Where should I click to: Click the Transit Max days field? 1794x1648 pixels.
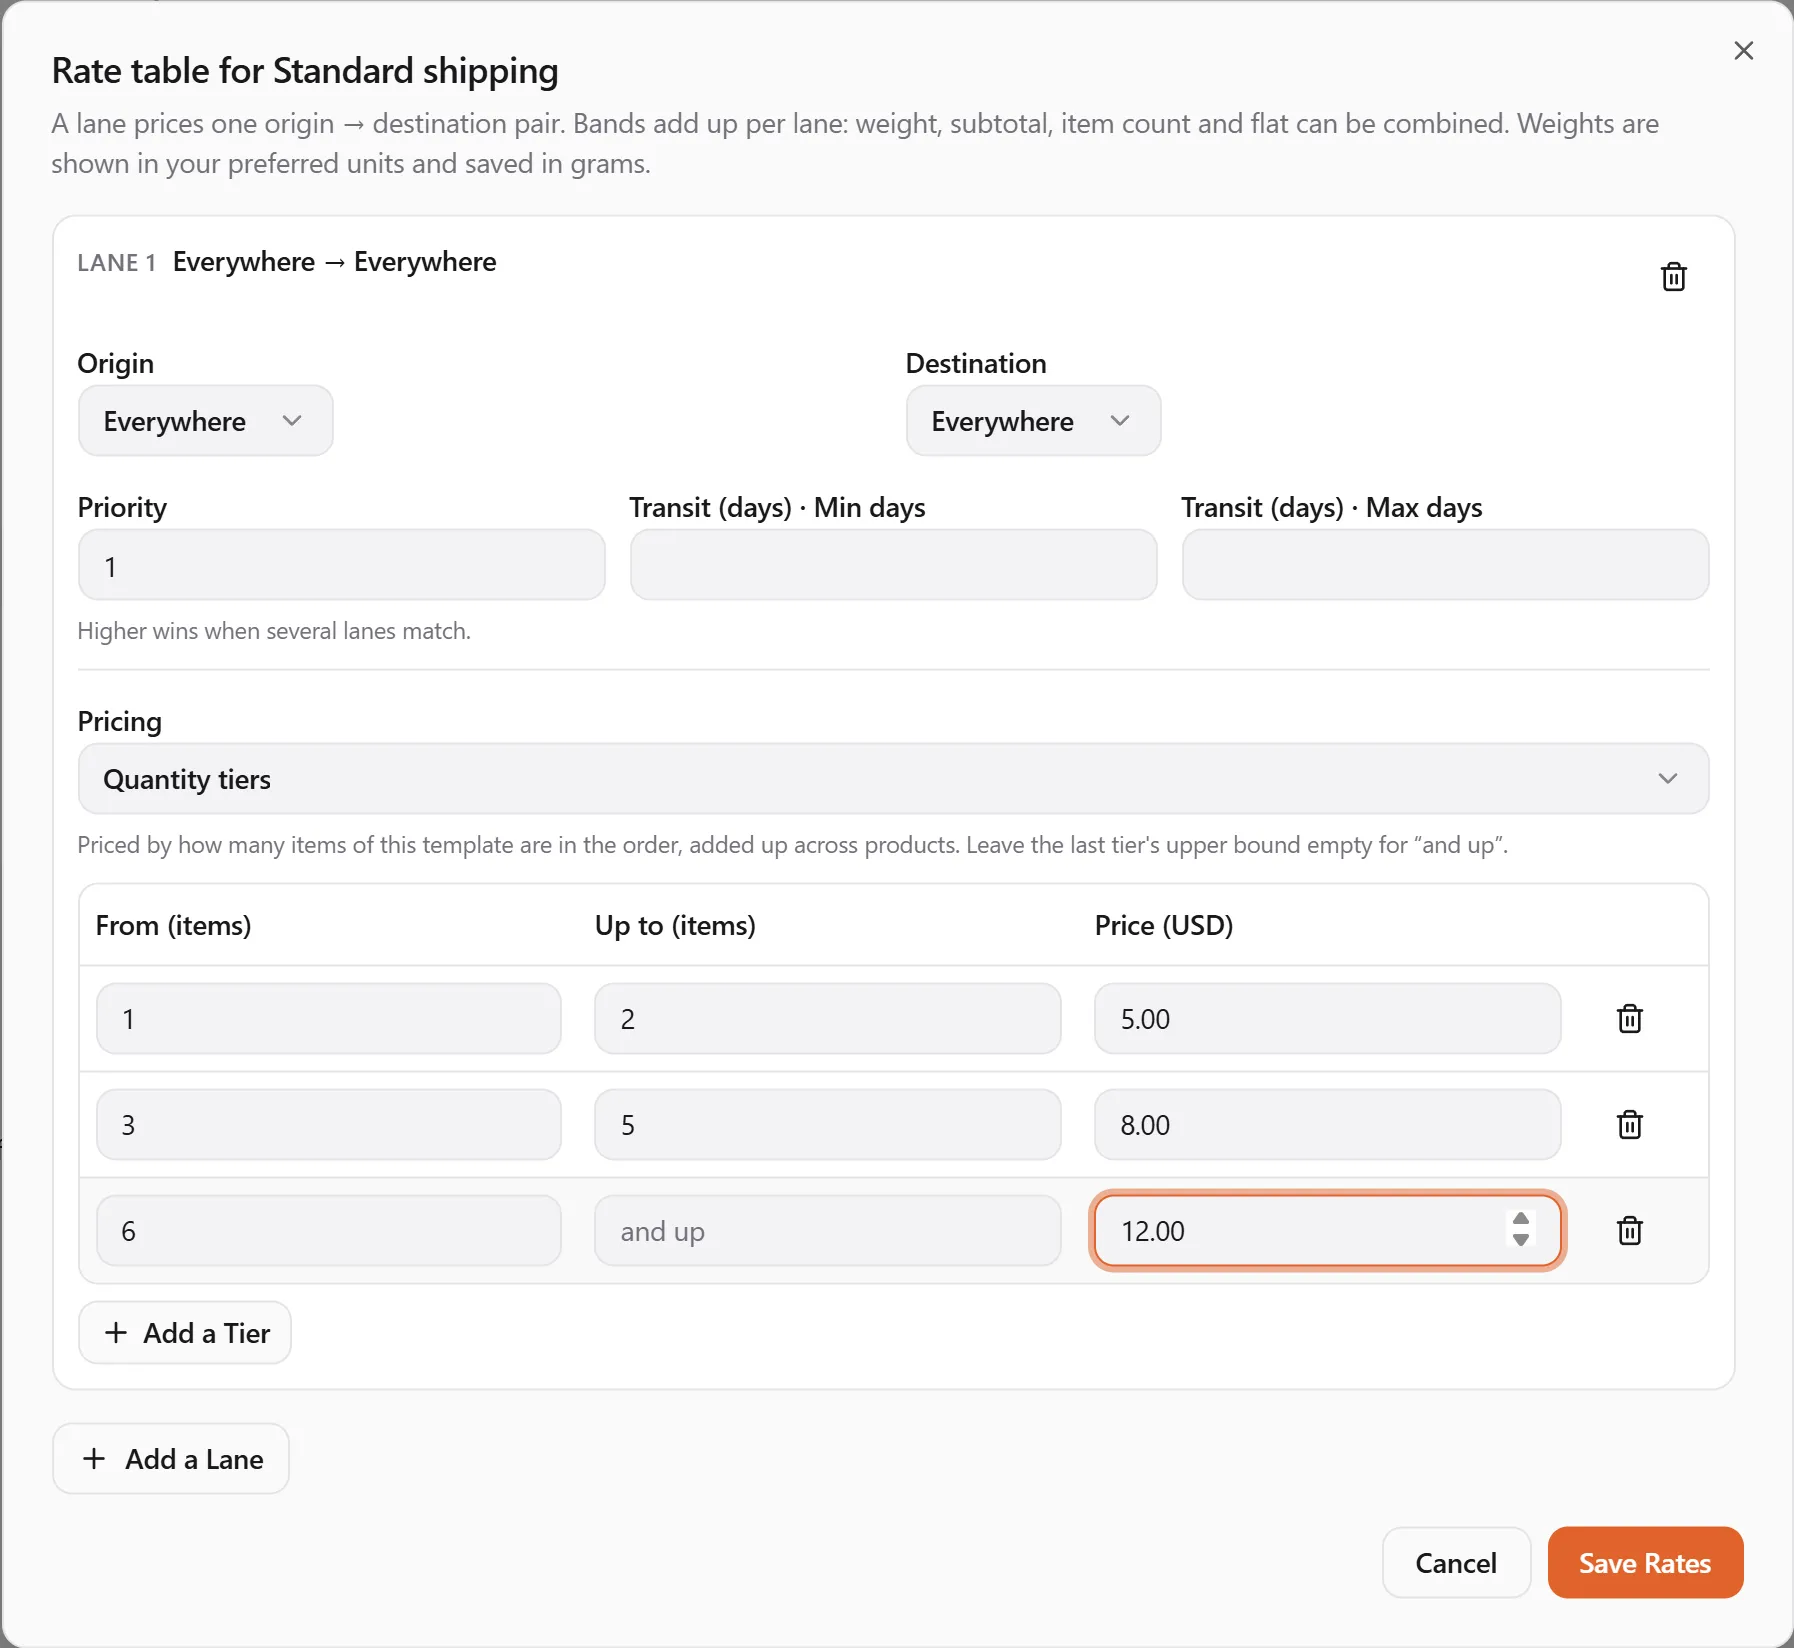click(1445, 566)
